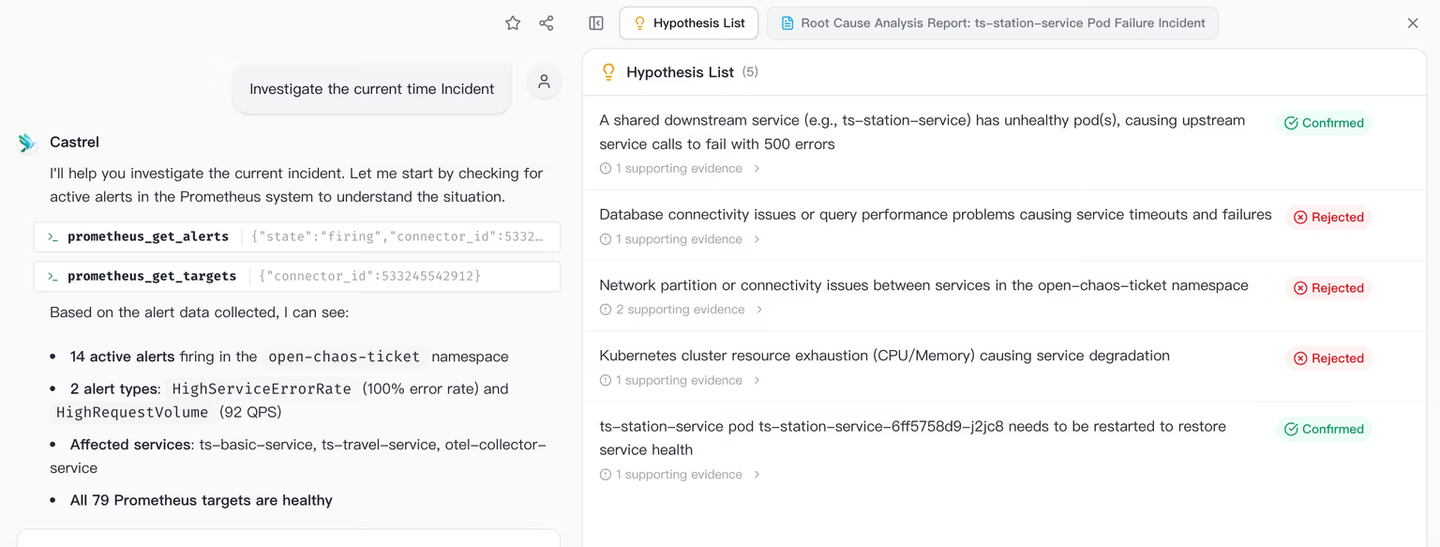
Task: Expand evidence for the database connectivity hypothesis
Action: pyautogui.click(x=680, y=240)
